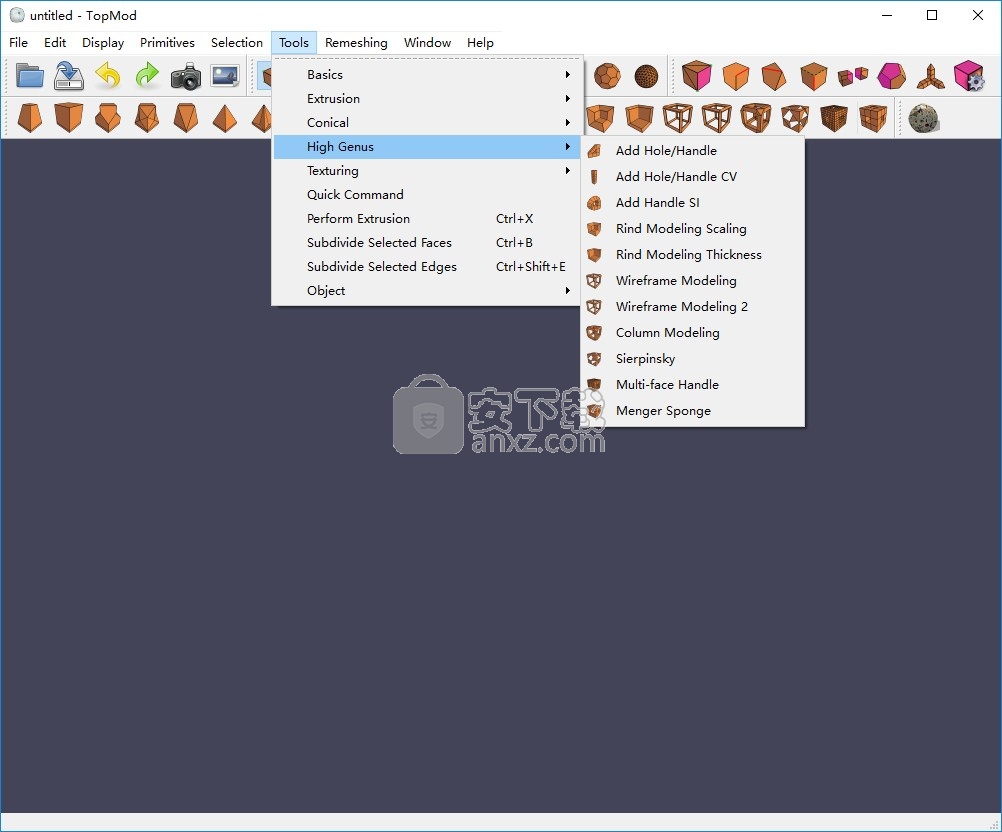Select the soccer ball primitive icon
The height and width of the screenshot is (832, 1002).
(607, 76)
